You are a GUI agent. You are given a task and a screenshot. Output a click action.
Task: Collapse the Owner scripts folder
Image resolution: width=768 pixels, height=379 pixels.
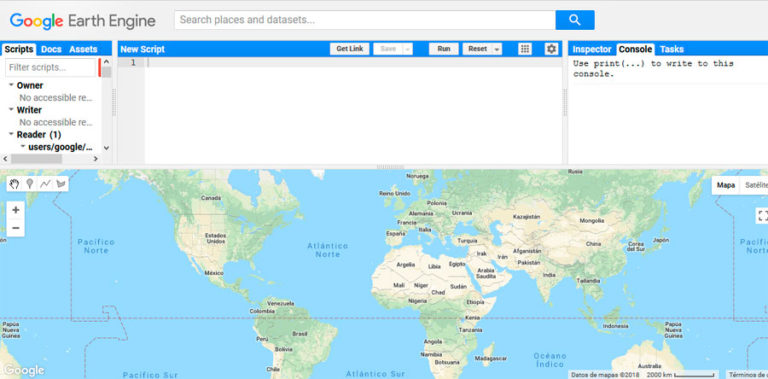[x=11, y=85]
